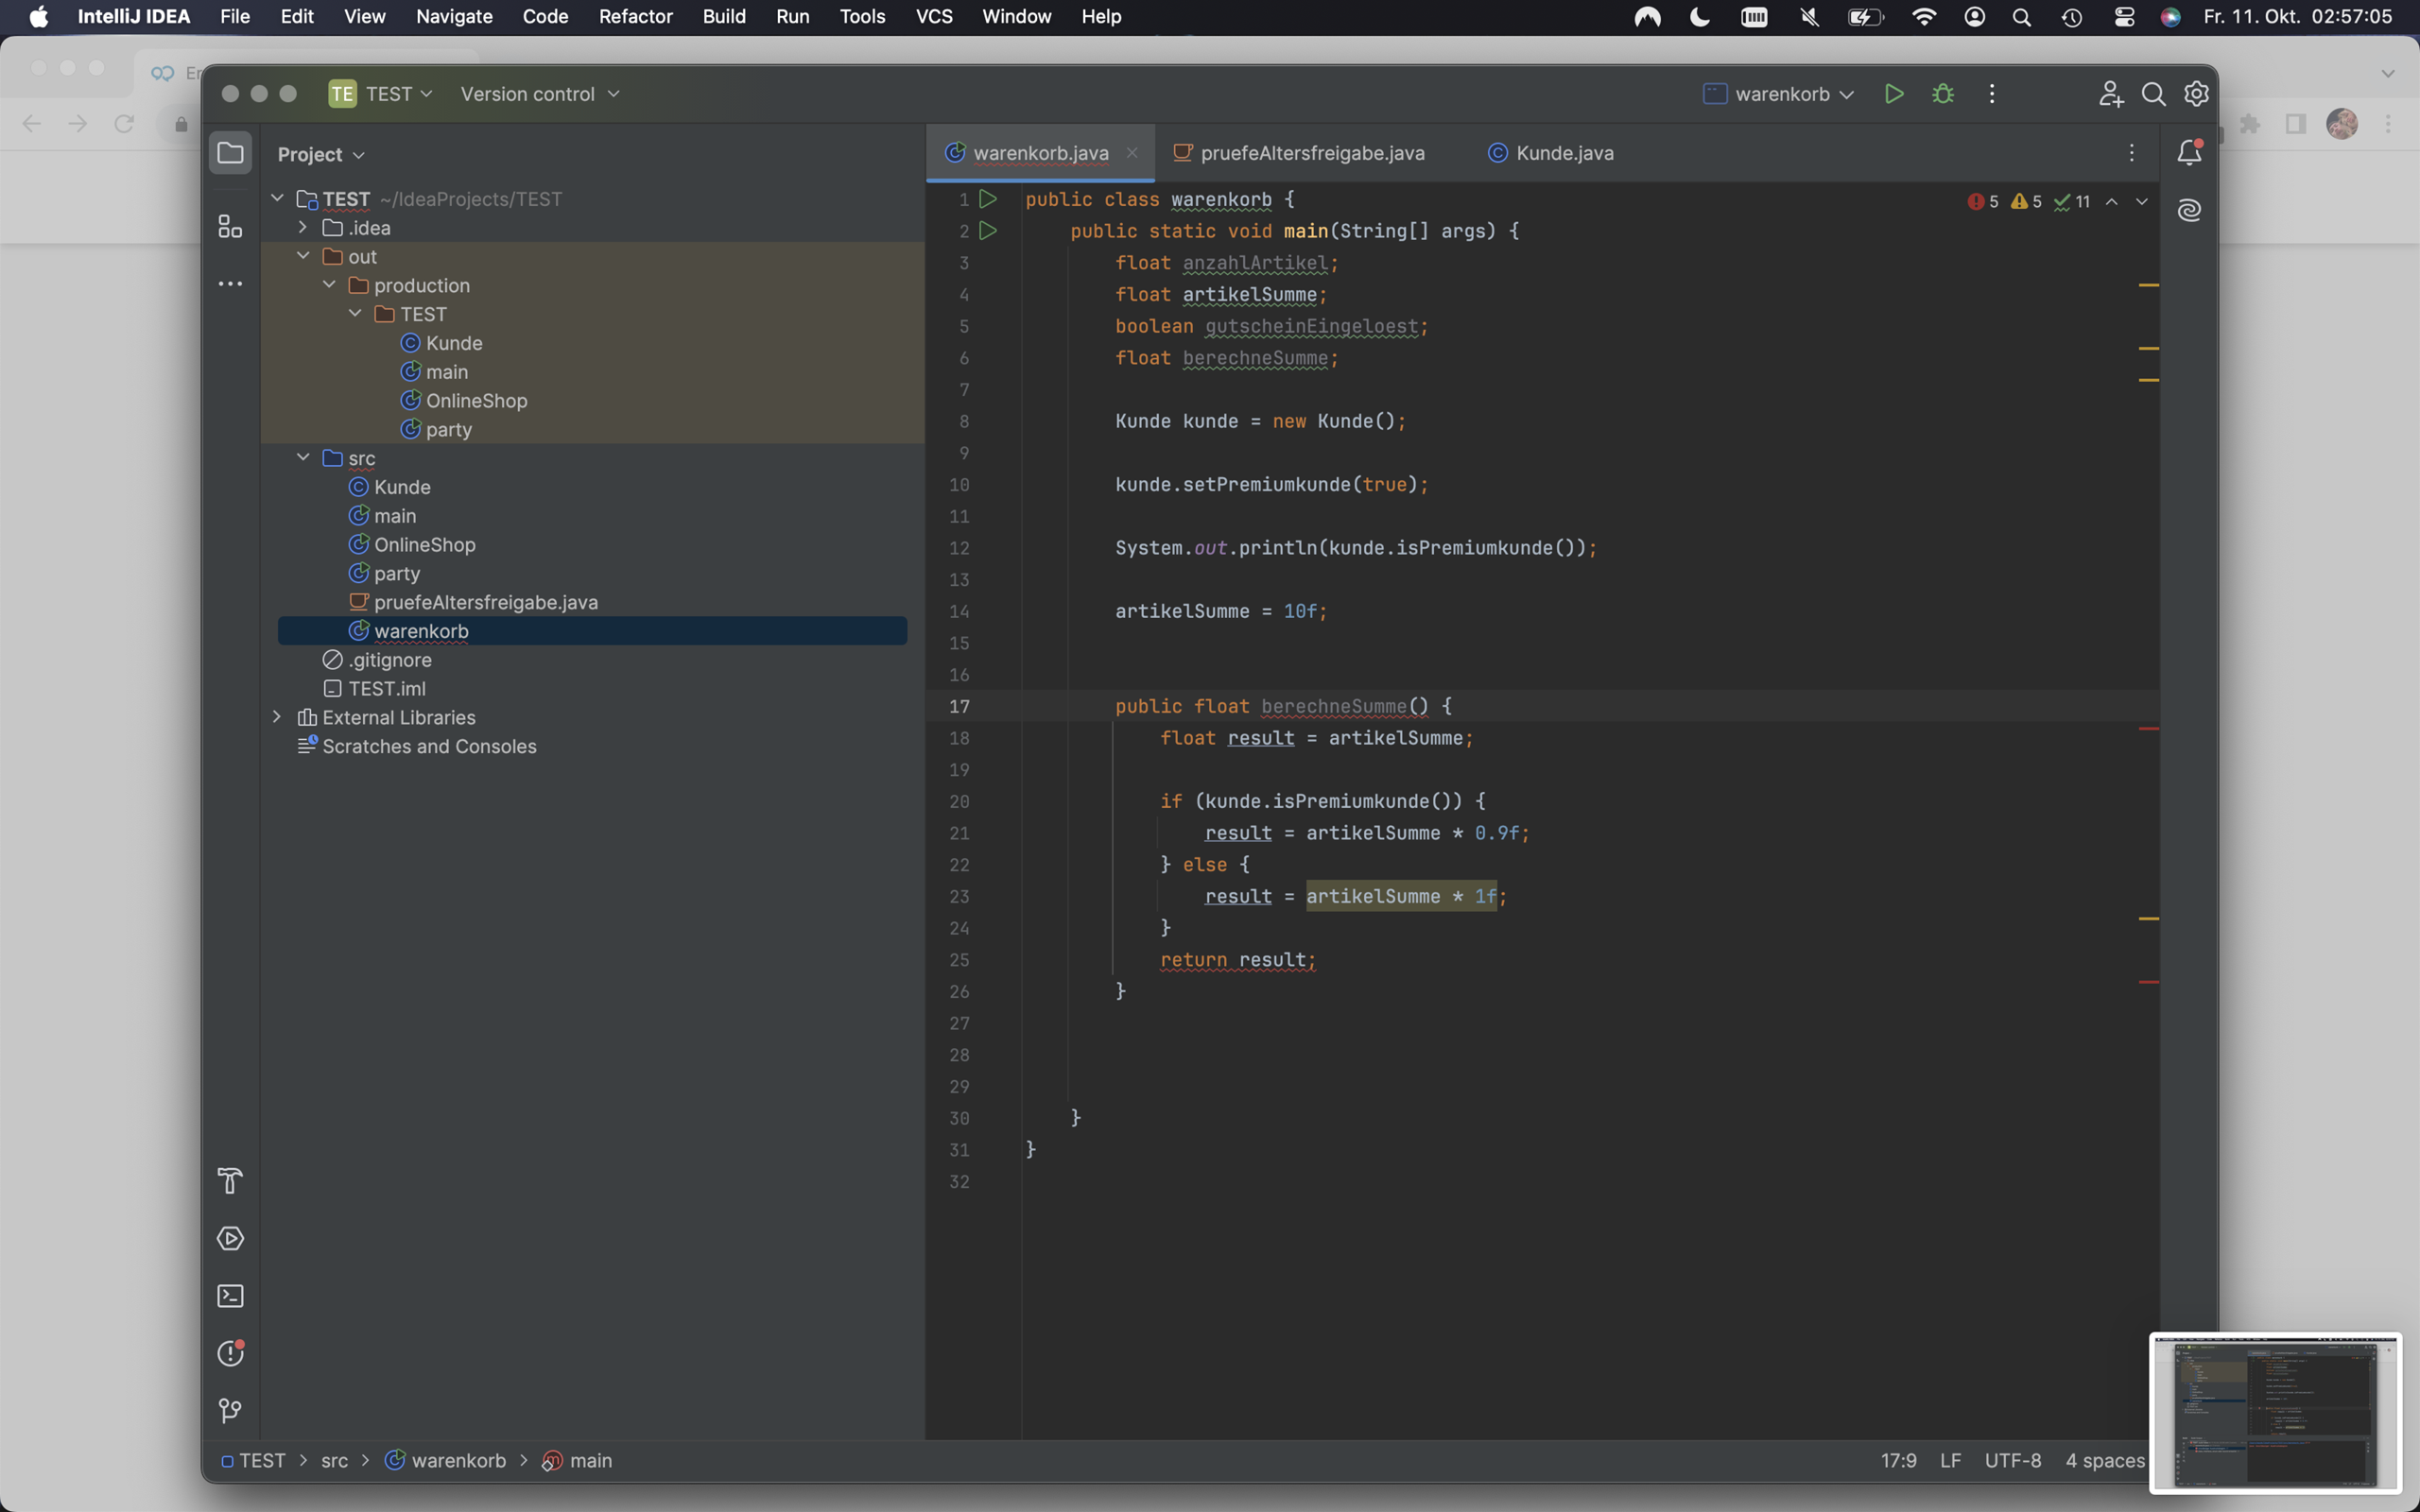The image size is (2420, 1512).
Task: Open the Terminal tool window
Action: pos(230,1296)
